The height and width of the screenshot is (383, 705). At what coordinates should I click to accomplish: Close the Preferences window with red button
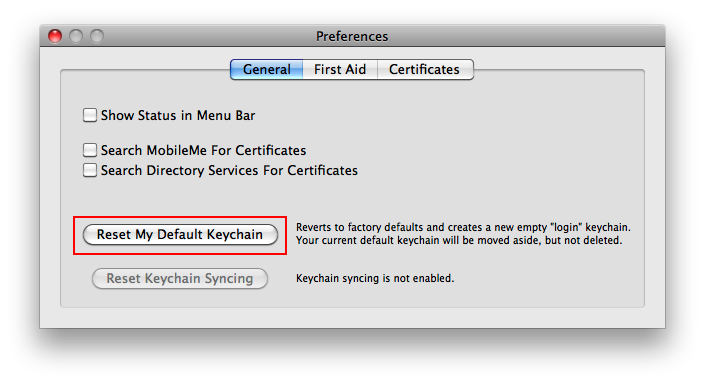55,36
